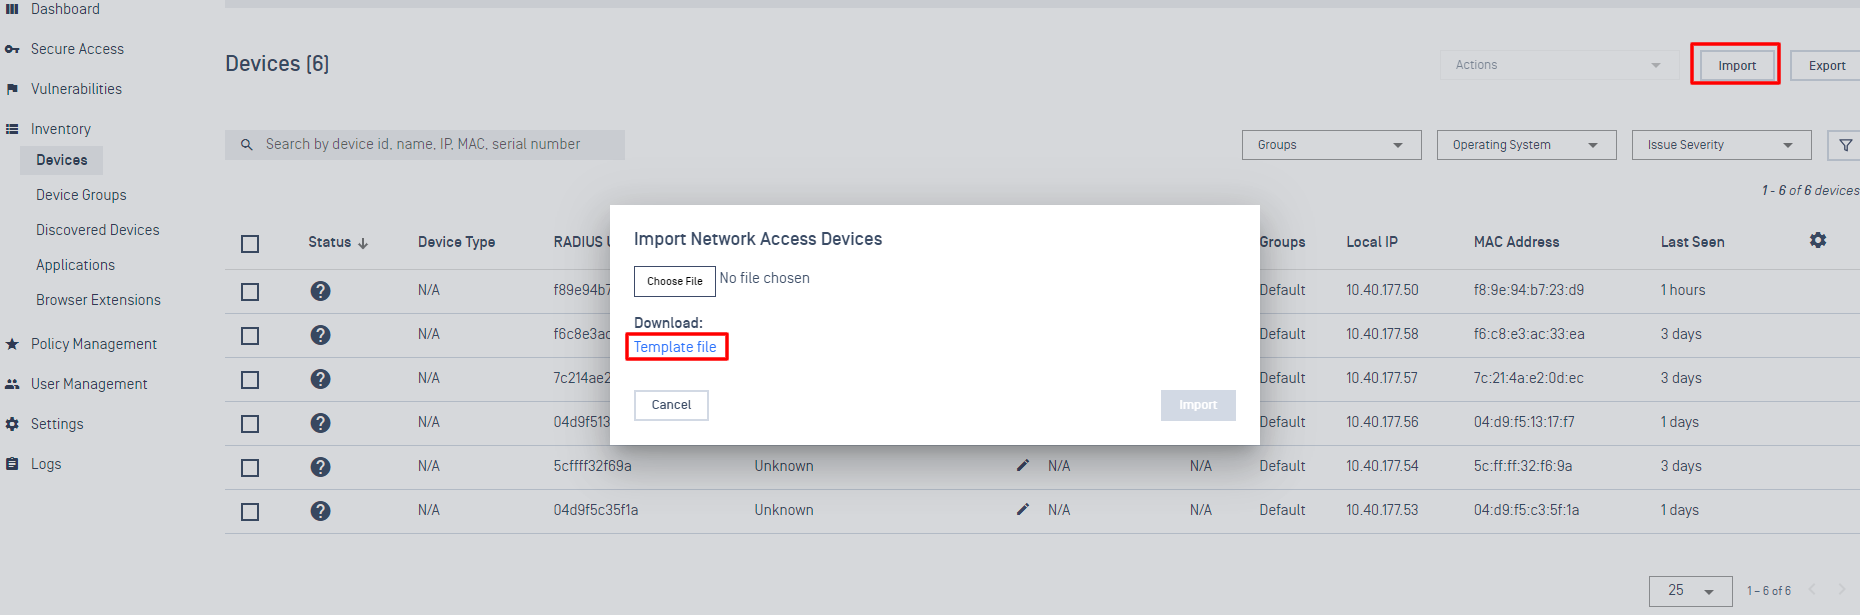Click the Status column sort arrow
1860x615 pixels.
click(x=363, y=243)
